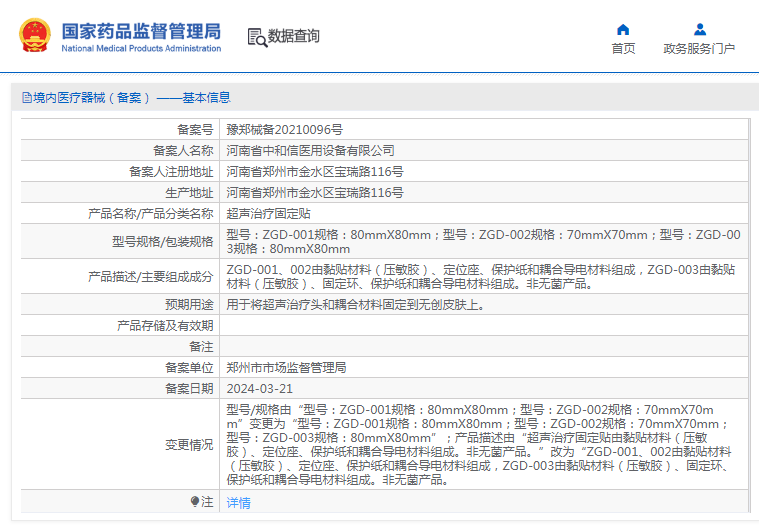Click the 境内医疗器械（备案）——基本信息 heading
Screen dimensions: 759x527
132,98
